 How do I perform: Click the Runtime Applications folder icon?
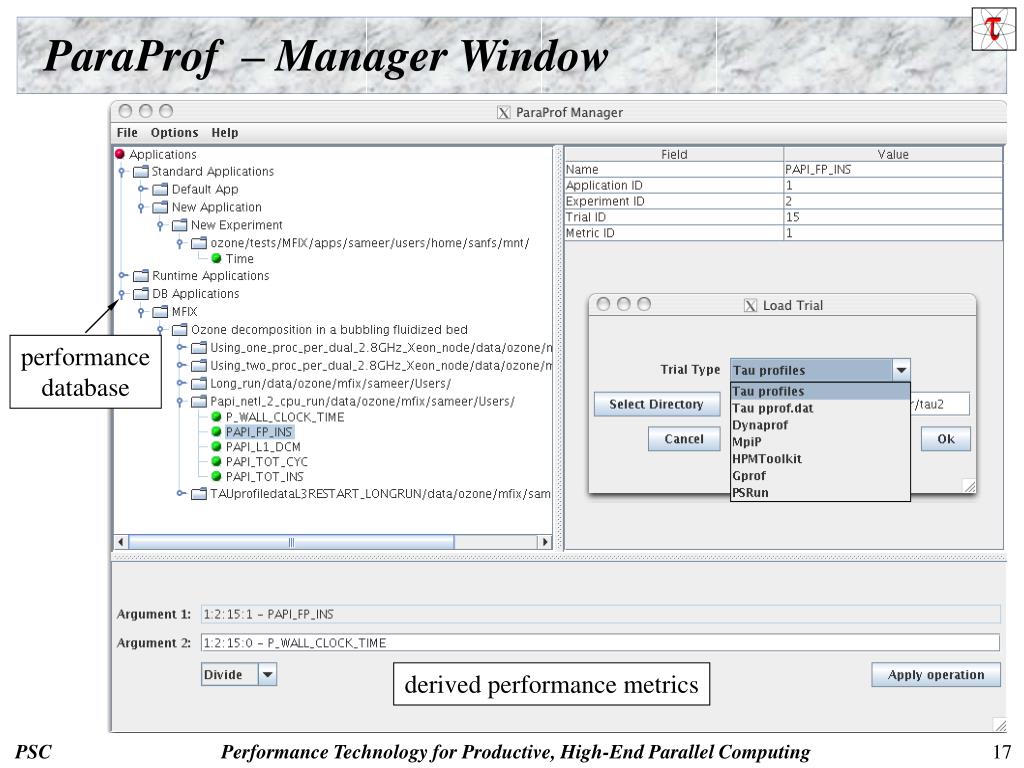(141, 276)
